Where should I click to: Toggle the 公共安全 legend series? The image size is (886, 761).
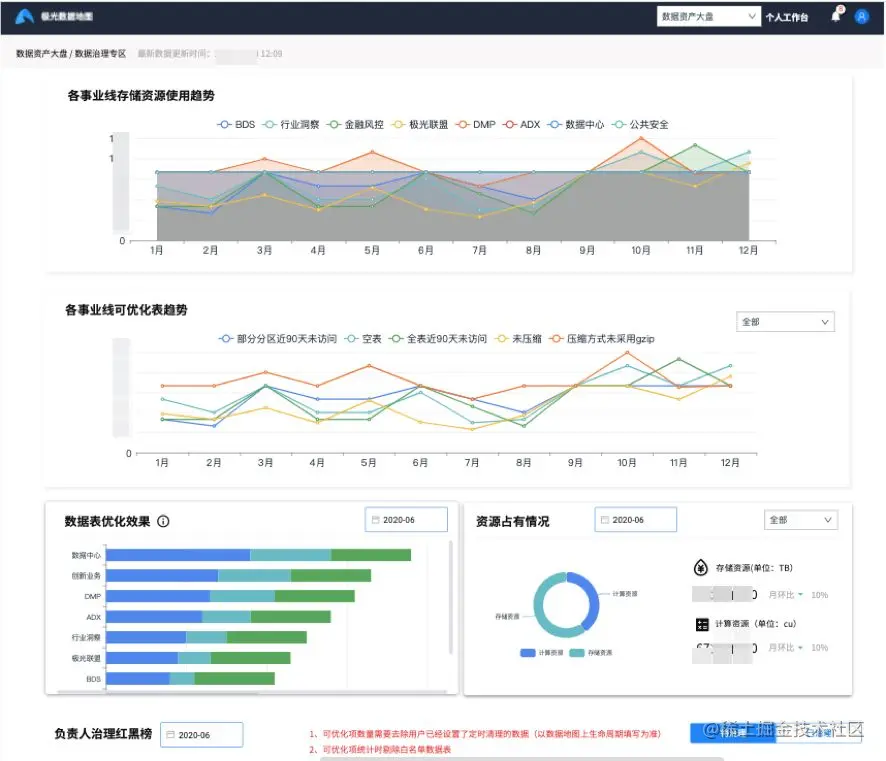640,124
